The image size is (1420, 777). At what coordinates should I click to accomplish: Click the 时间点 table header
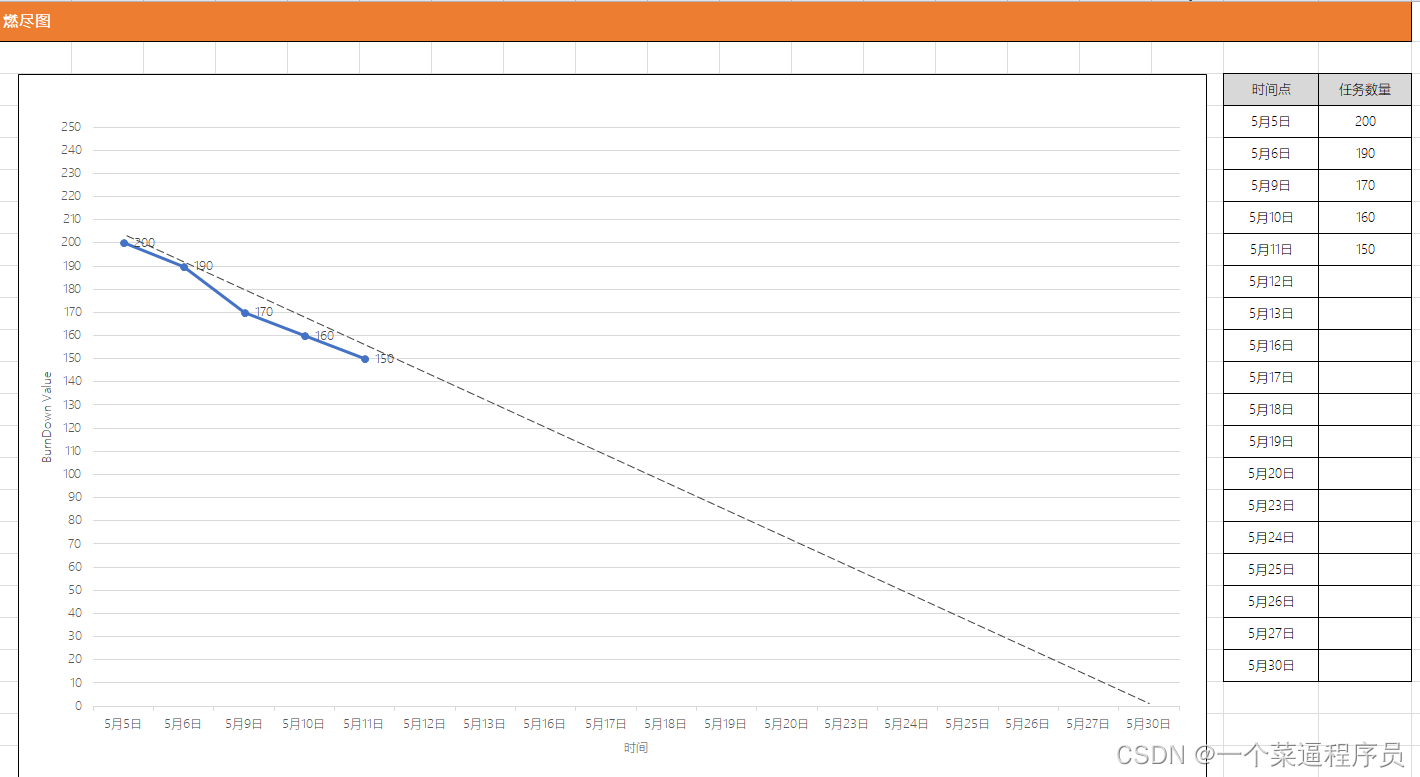(x=1271, y=89)
